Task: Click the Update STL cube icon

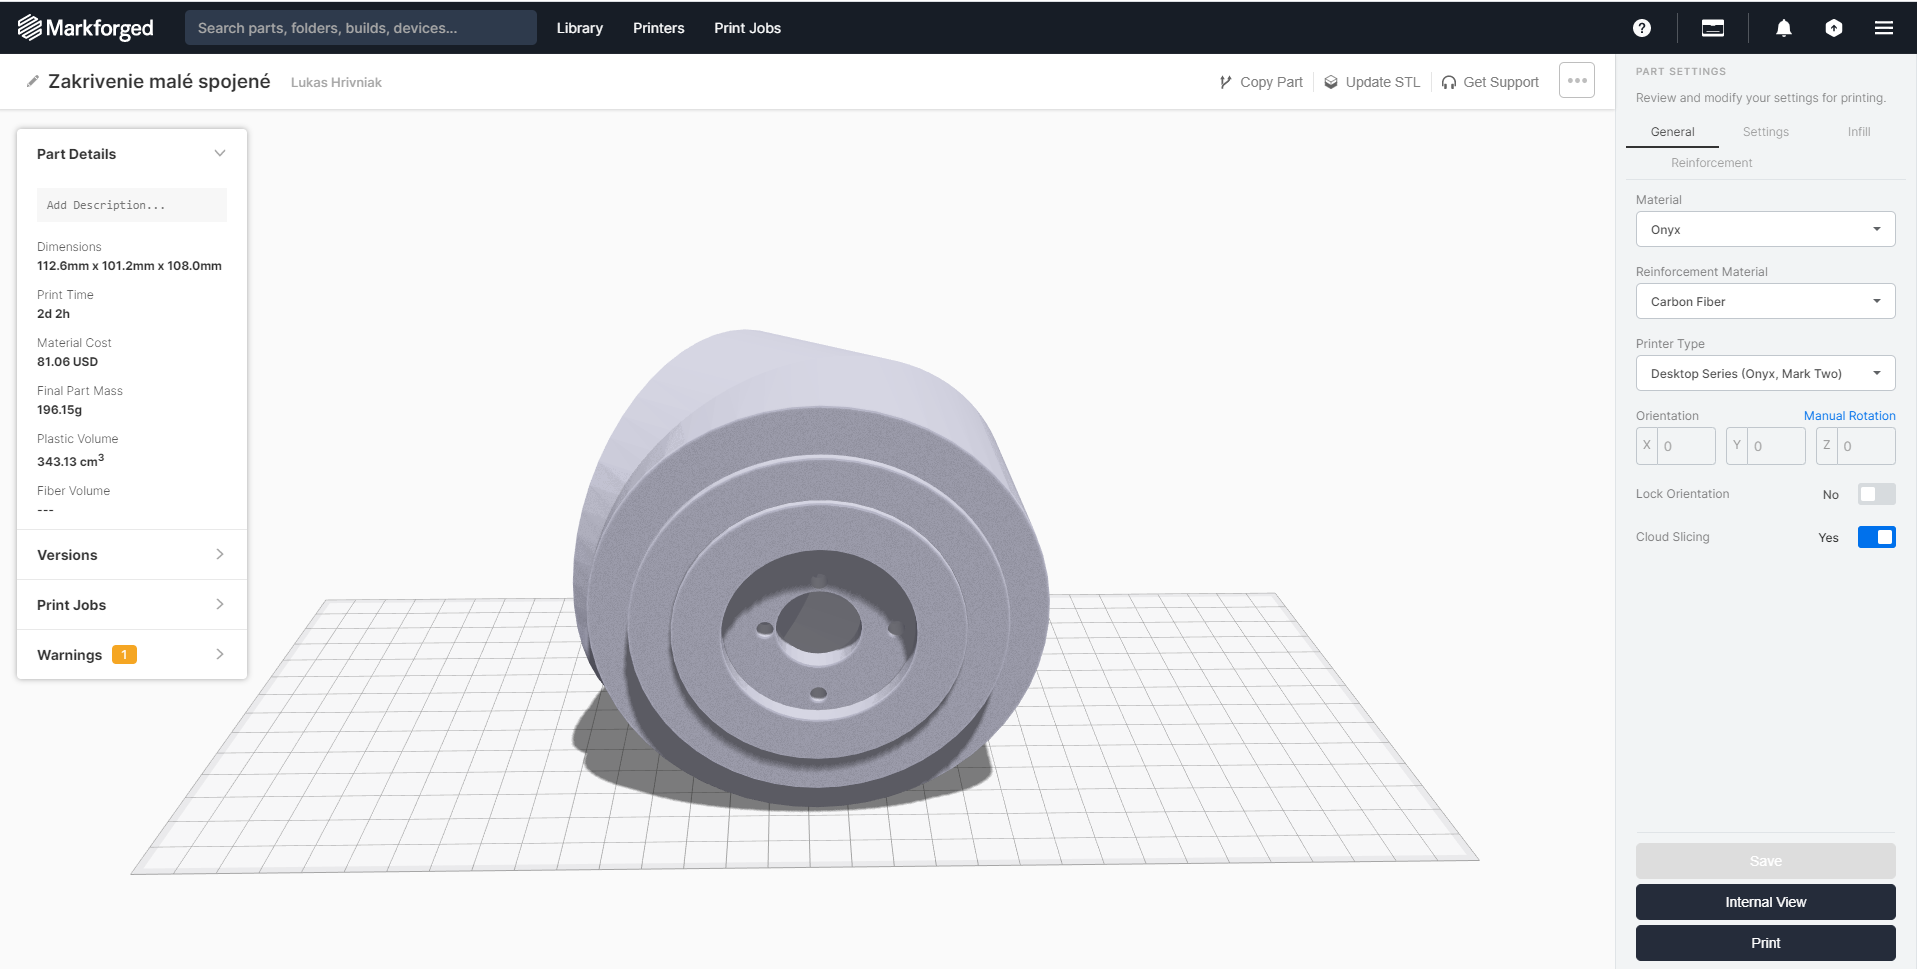Action: (1331, 82)
